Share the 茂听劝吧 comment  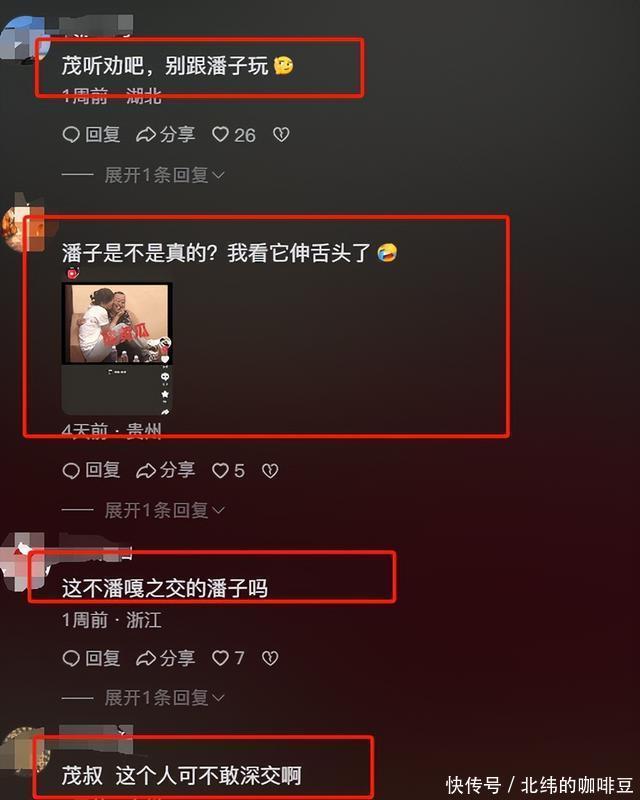(165, 135)
